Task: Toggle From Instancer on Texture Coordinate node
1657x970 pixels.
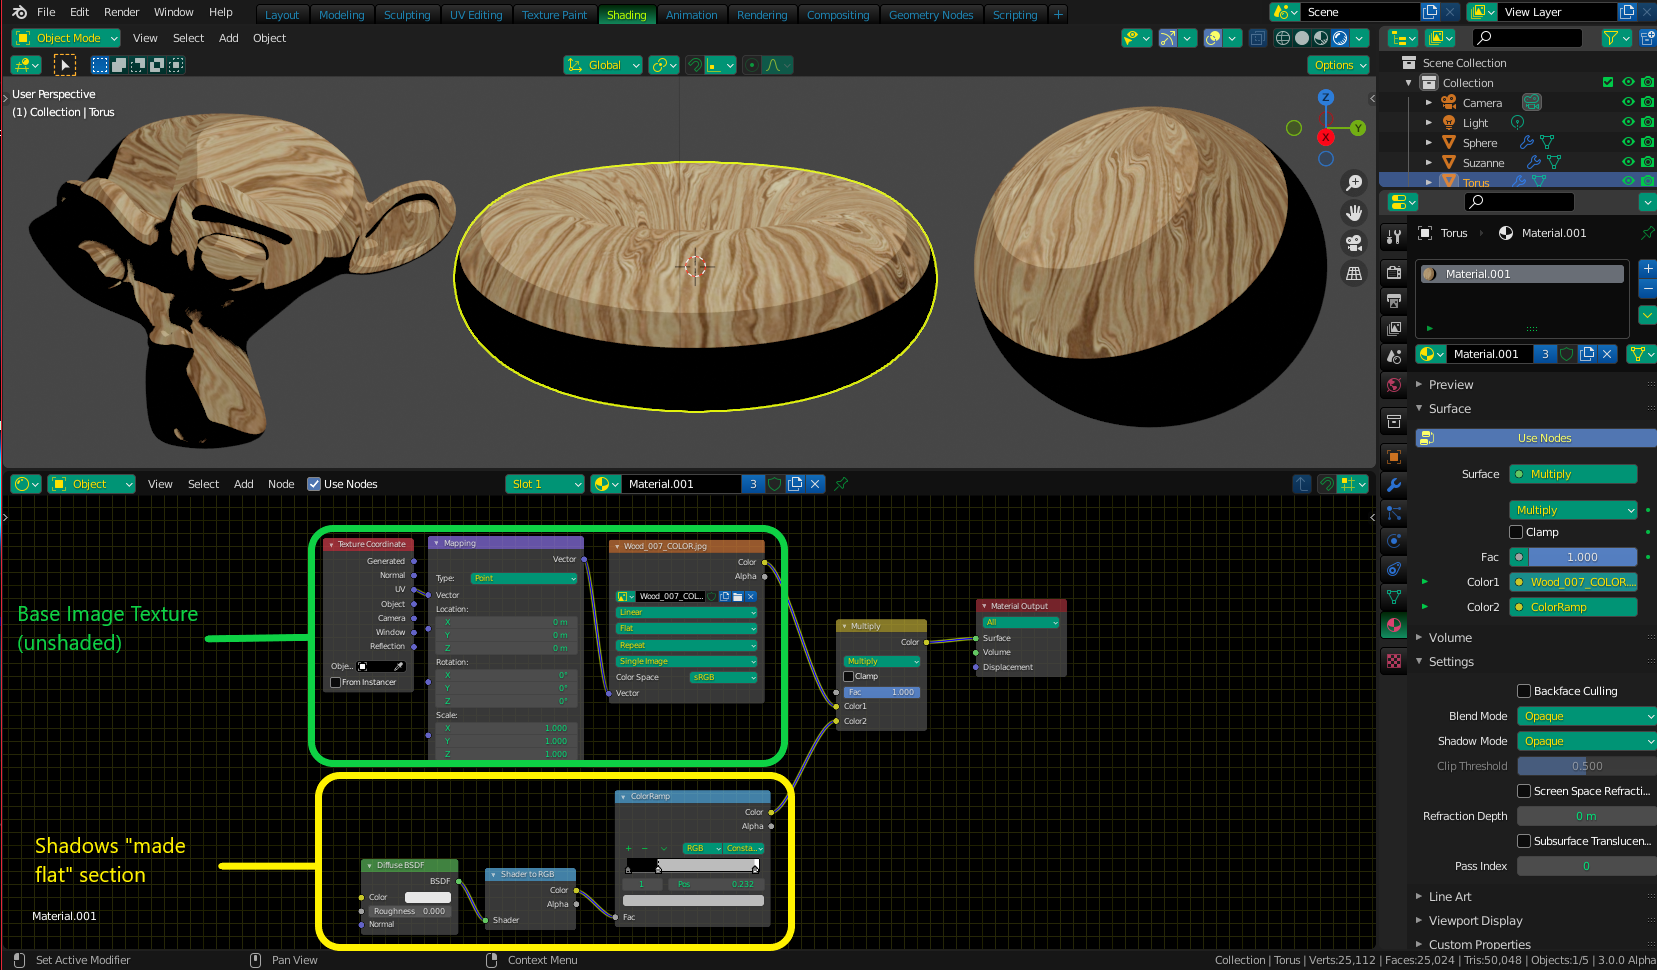Action: (335, 682)
